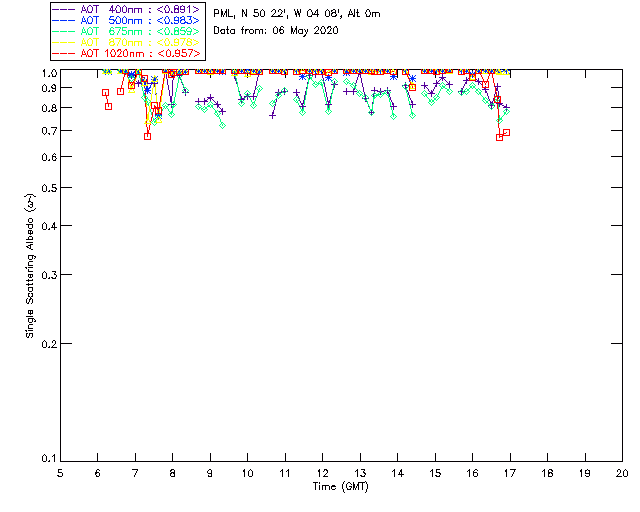This screenshot has width=640, height=512.
Task: Click the lowest red square marker near 17 GMT
Action: 499,137
